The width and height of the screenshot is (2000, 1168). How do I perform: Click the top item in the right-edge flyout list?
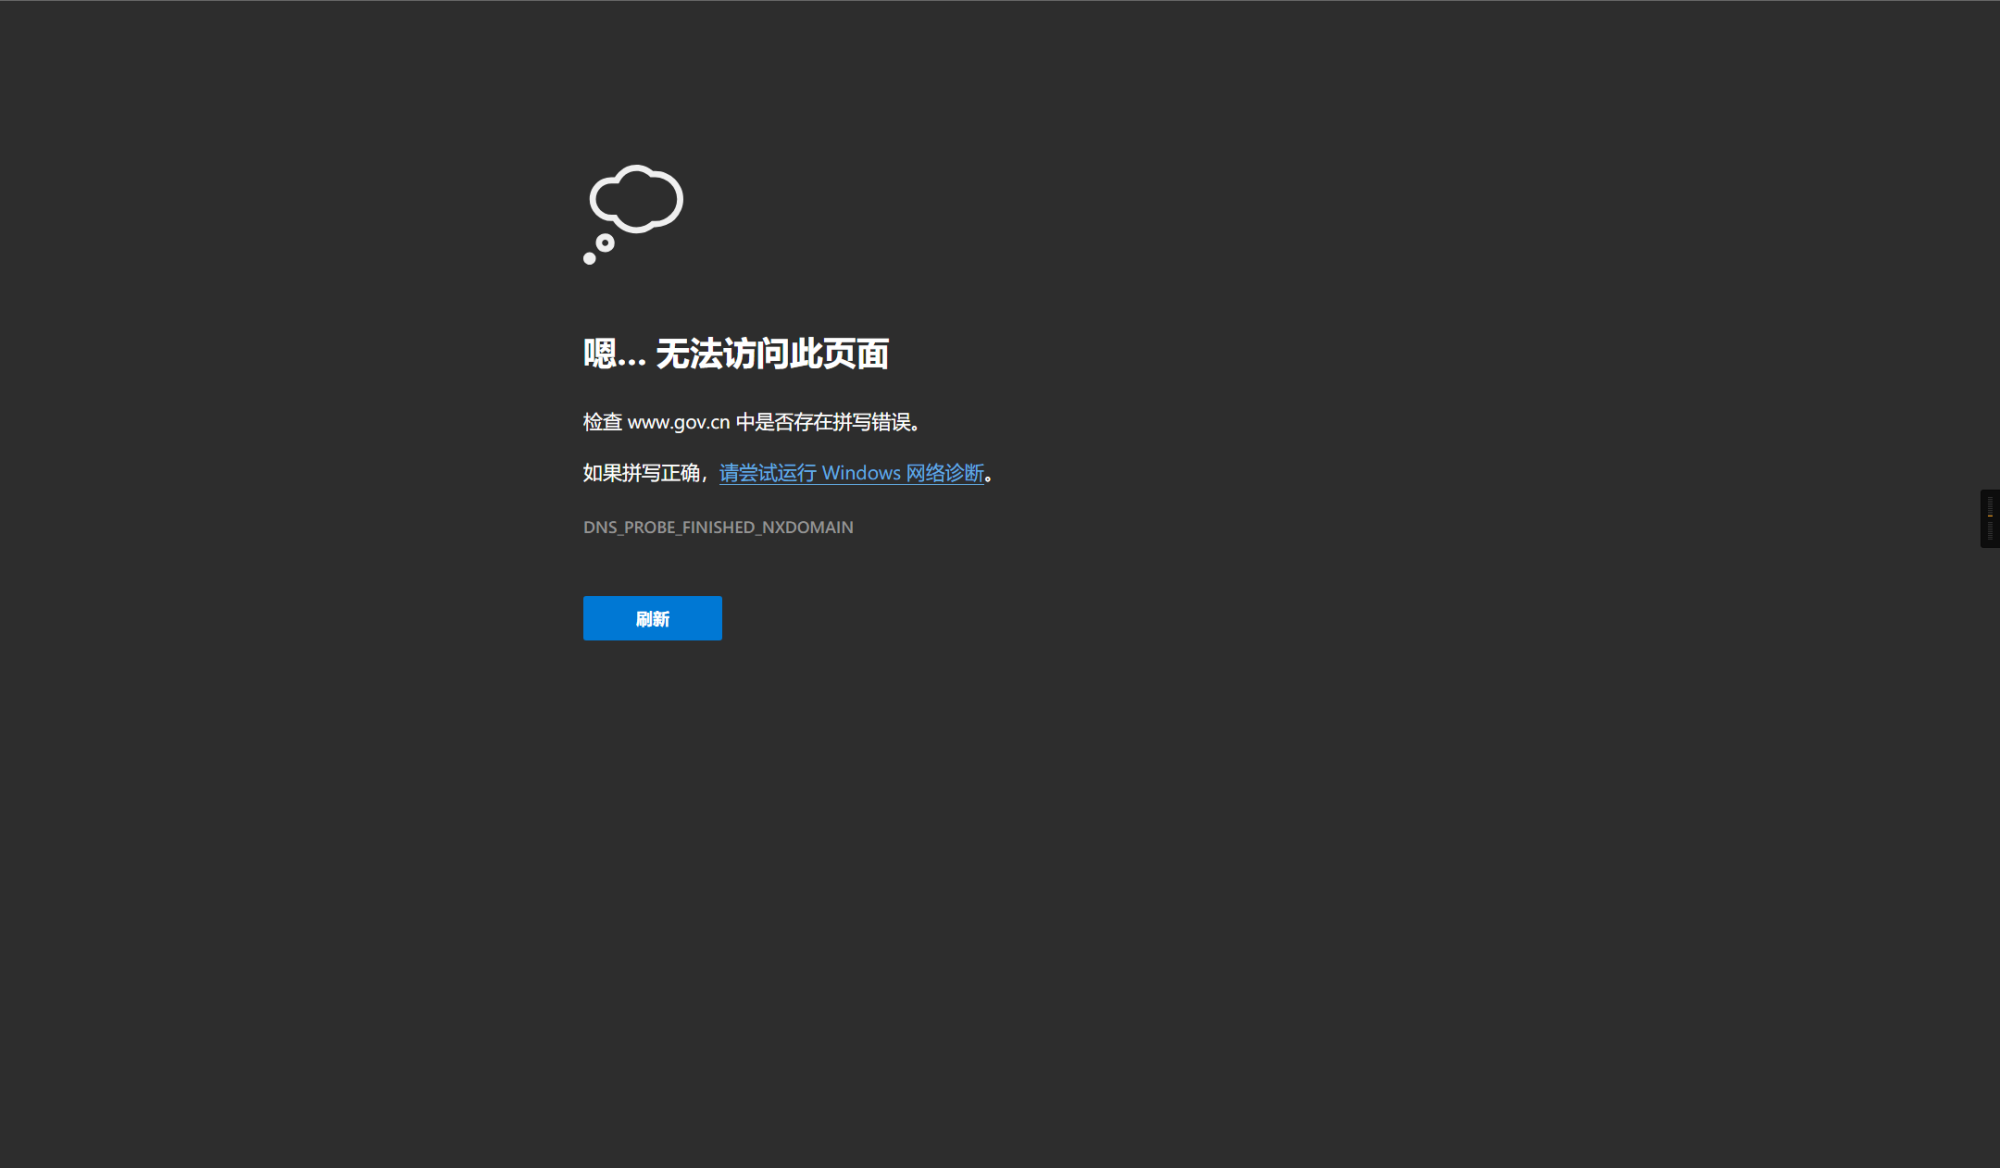tap(1990, 497)
